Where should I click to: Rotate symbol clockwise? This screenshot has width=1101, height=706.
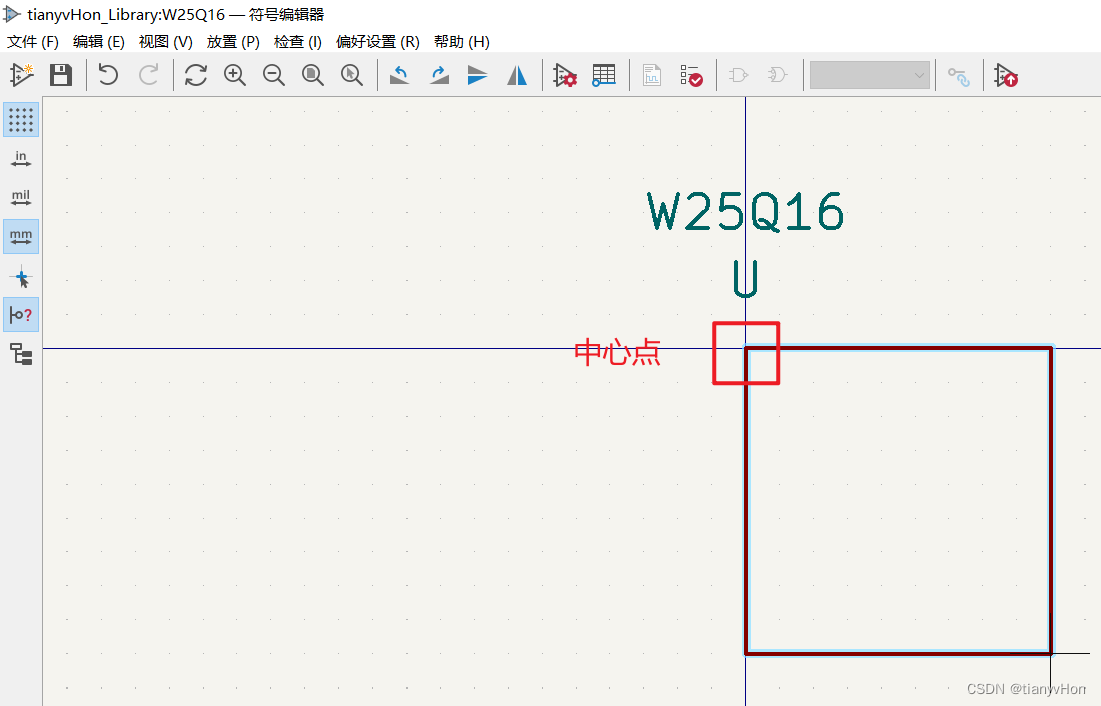click(x=439, y=74)
